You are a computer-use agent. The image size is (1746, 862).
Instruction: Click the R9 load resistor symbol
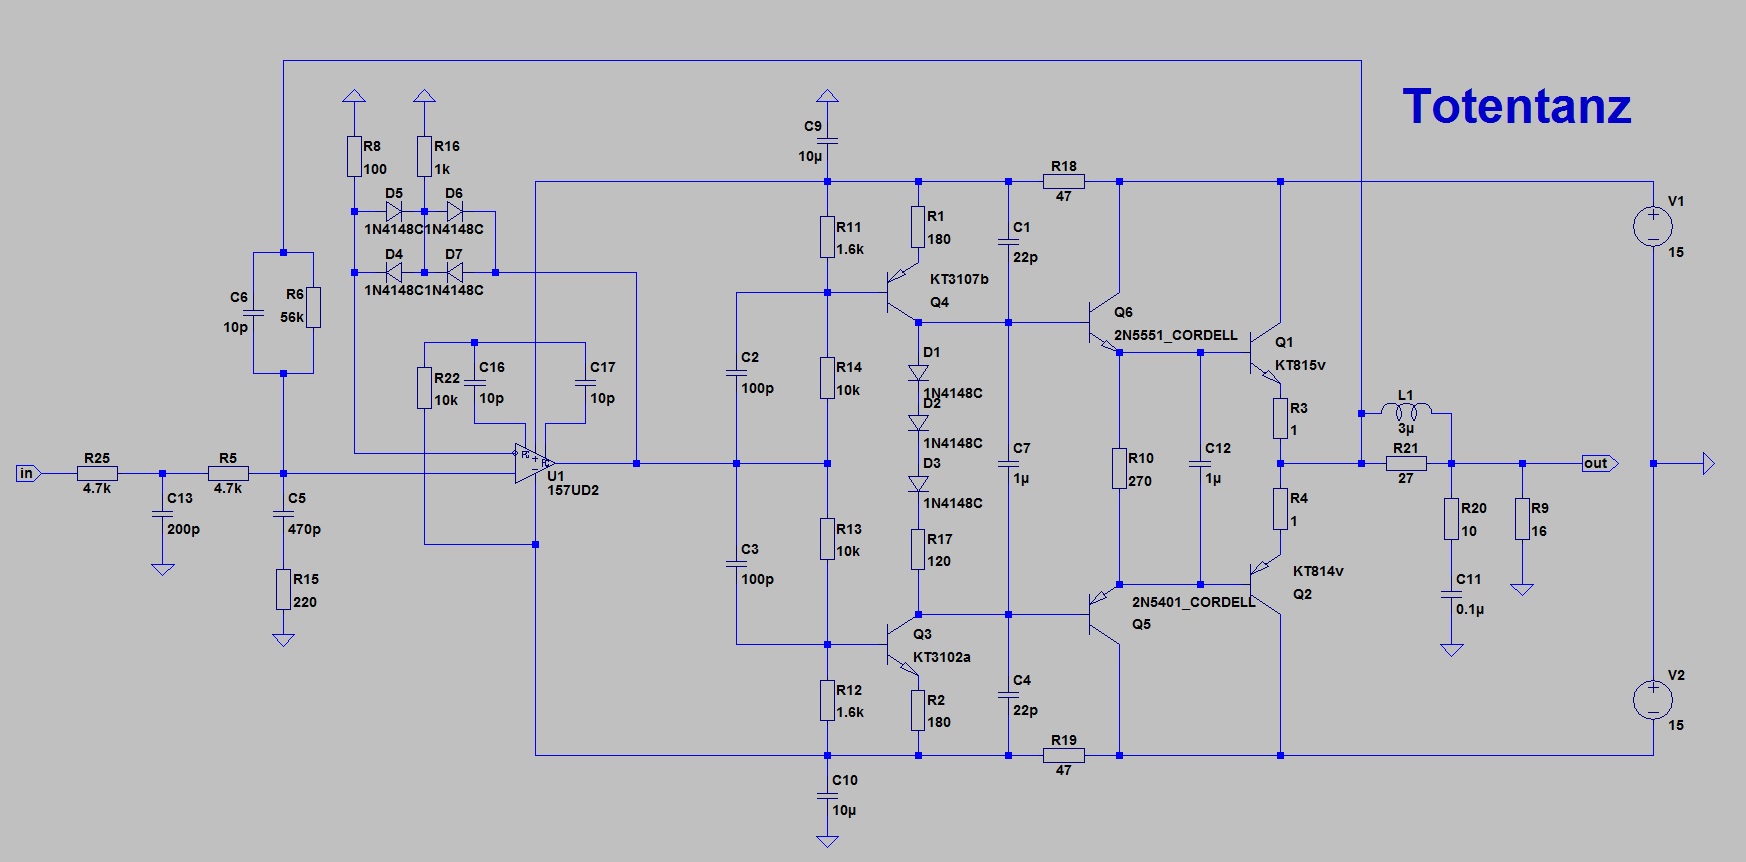pyautogui.click(x=1522, y=519)
